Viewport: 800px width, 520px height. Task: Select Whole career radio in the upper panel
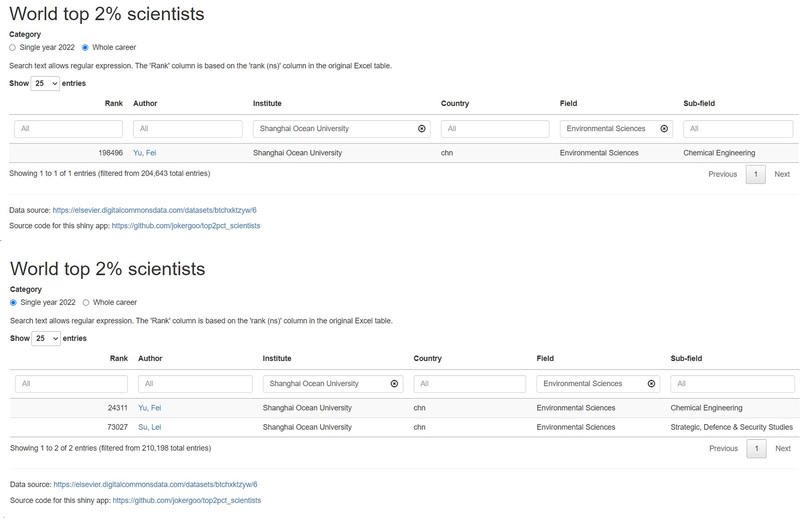(x=85, y=47)
